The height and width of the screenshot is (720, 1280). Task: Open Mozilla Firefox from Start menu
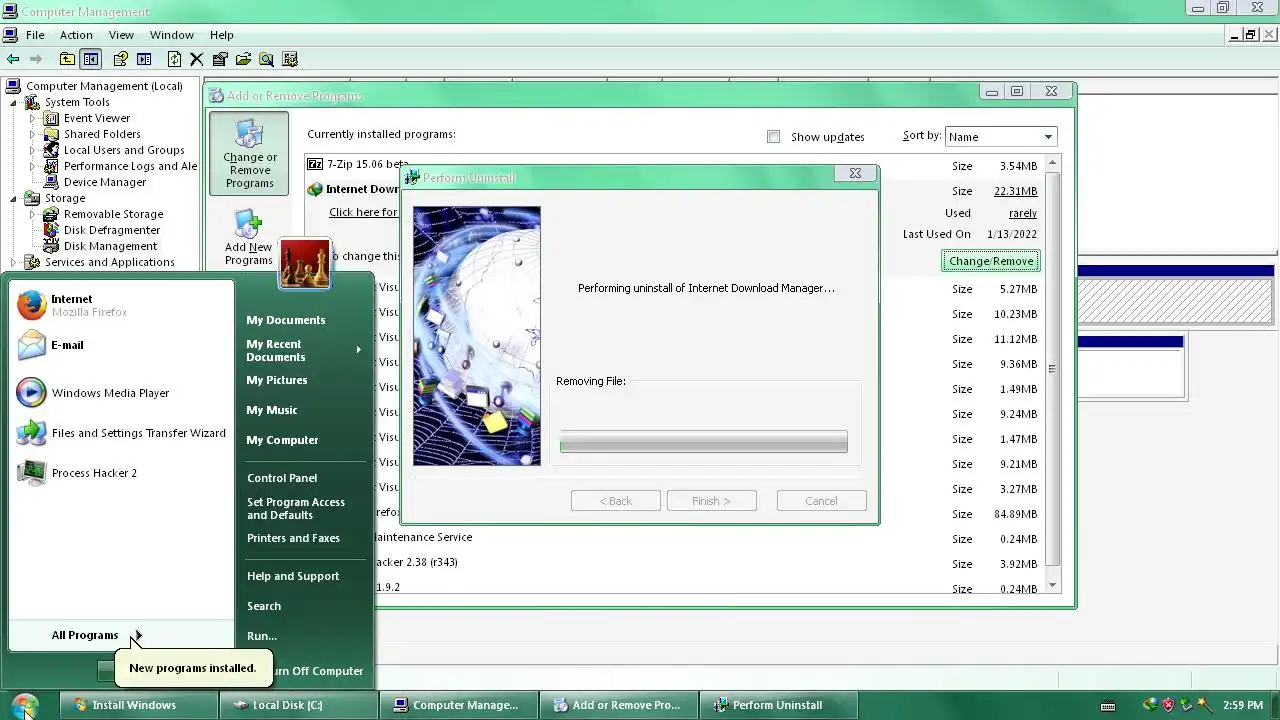click(121, 305)
